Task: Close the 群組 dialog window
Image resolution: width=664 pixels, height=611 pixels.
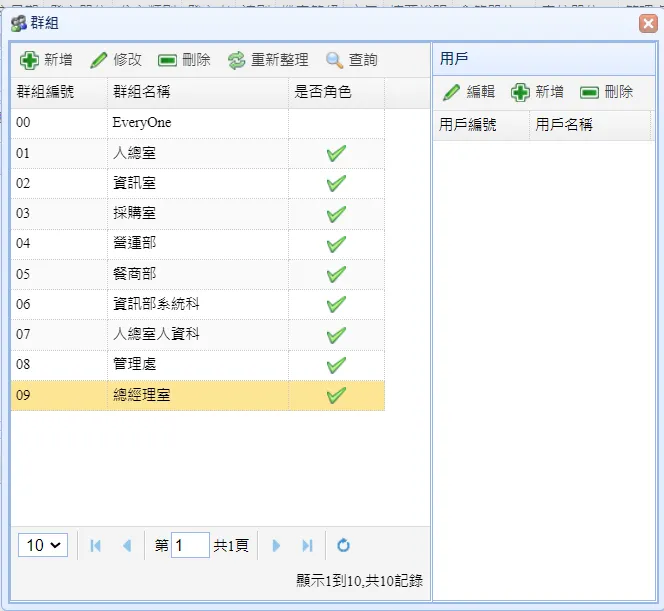Action: coord(648,23)
